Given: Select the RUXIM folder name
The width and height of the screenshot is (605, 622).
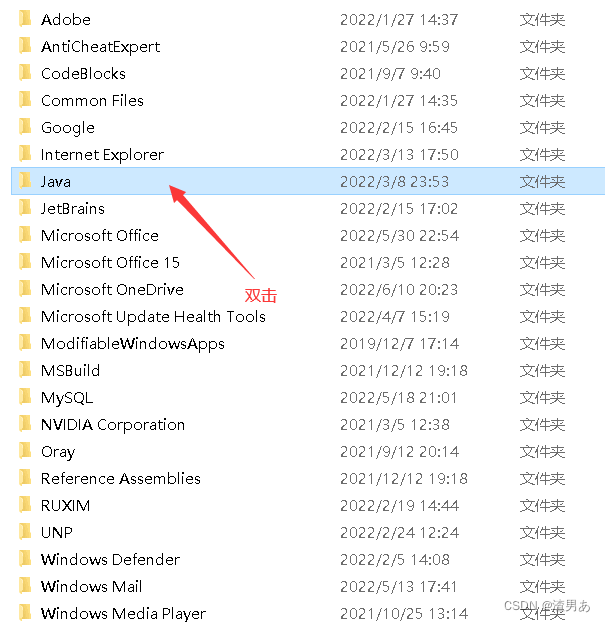Looking at the screenshot, I should (x=65, y=505).
